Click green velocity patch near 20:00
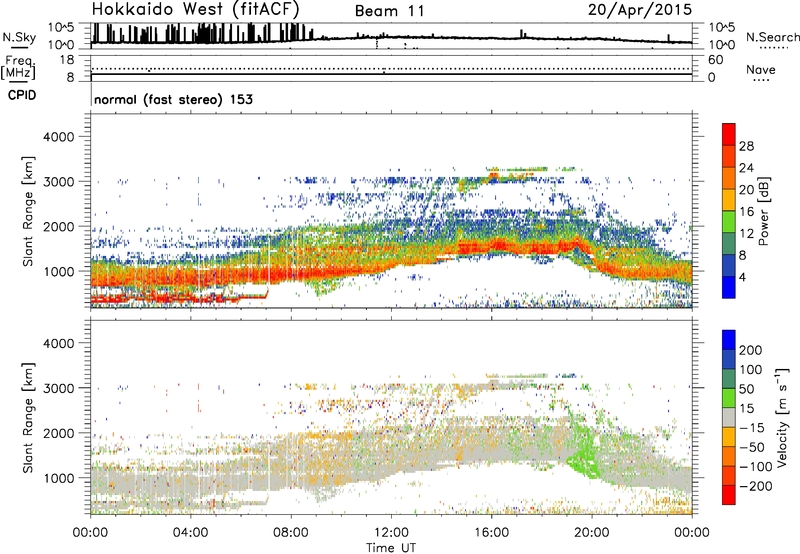Screen dimensions: 800x554 point(585,457)
